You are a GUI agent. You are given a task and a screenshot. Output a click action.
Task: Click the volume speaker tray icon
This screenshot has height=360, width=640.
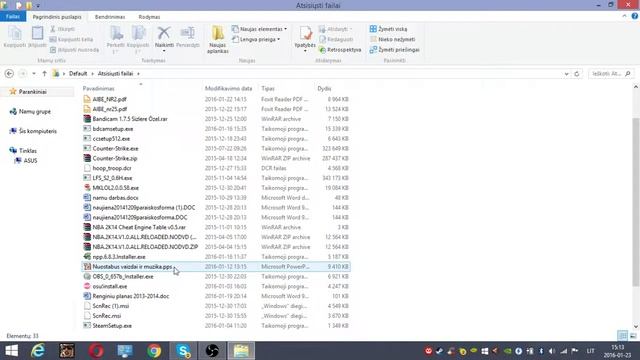[552, 351]
